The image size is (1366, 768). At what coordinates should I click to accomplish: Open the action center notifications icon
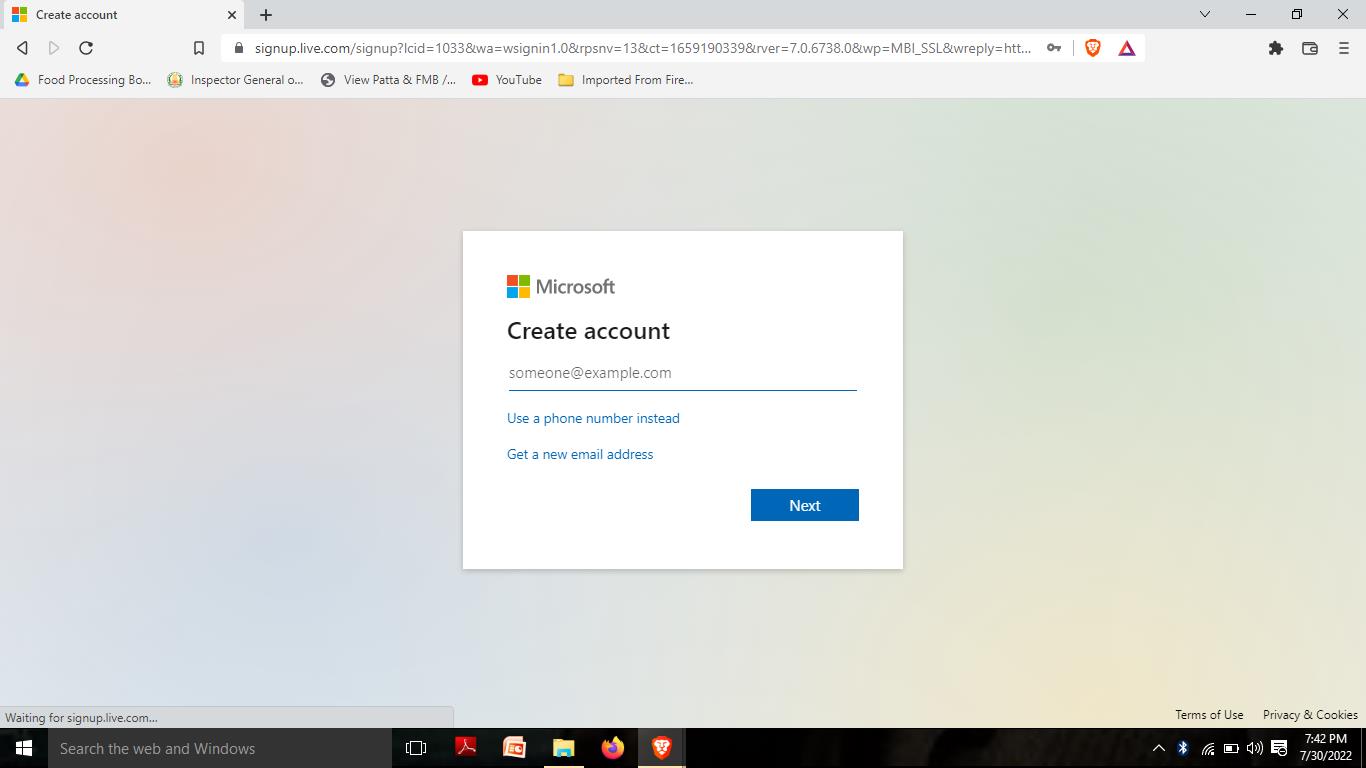[x=1279, y=748]
